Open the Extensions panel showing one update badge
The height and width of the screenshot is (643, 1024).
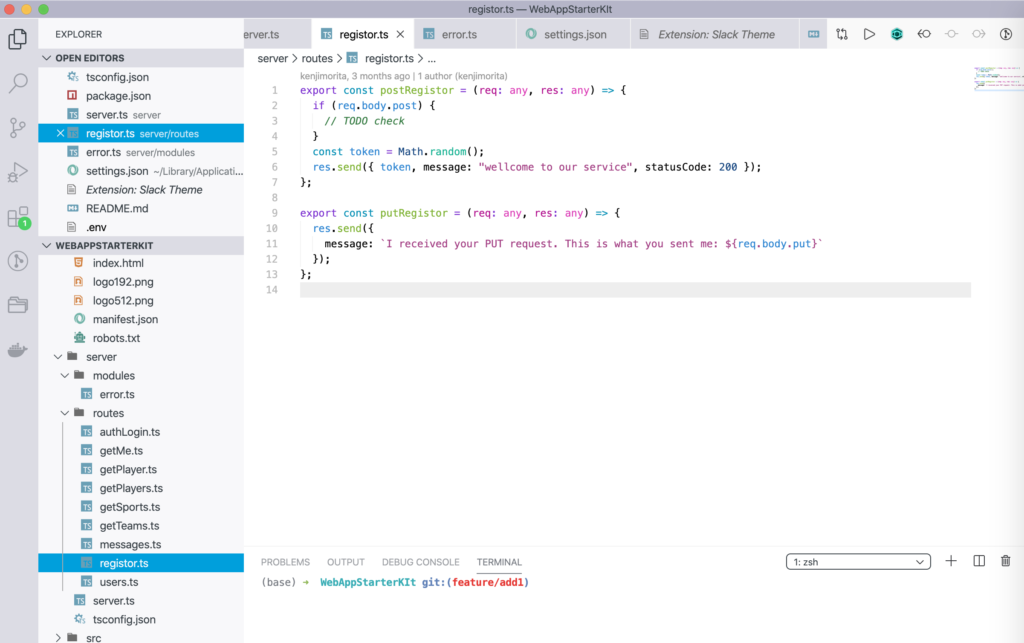pyautogui.click(x=16, y=218)
